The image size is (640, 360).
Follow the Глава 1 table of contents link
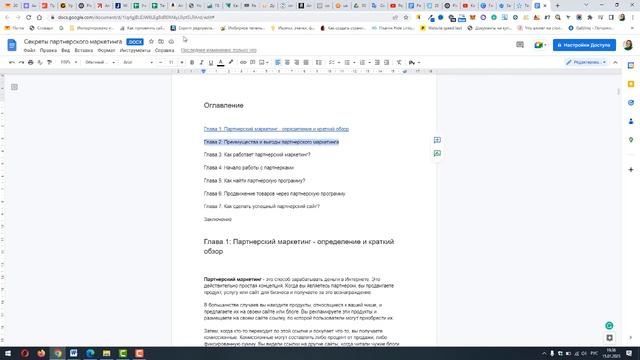276,129
